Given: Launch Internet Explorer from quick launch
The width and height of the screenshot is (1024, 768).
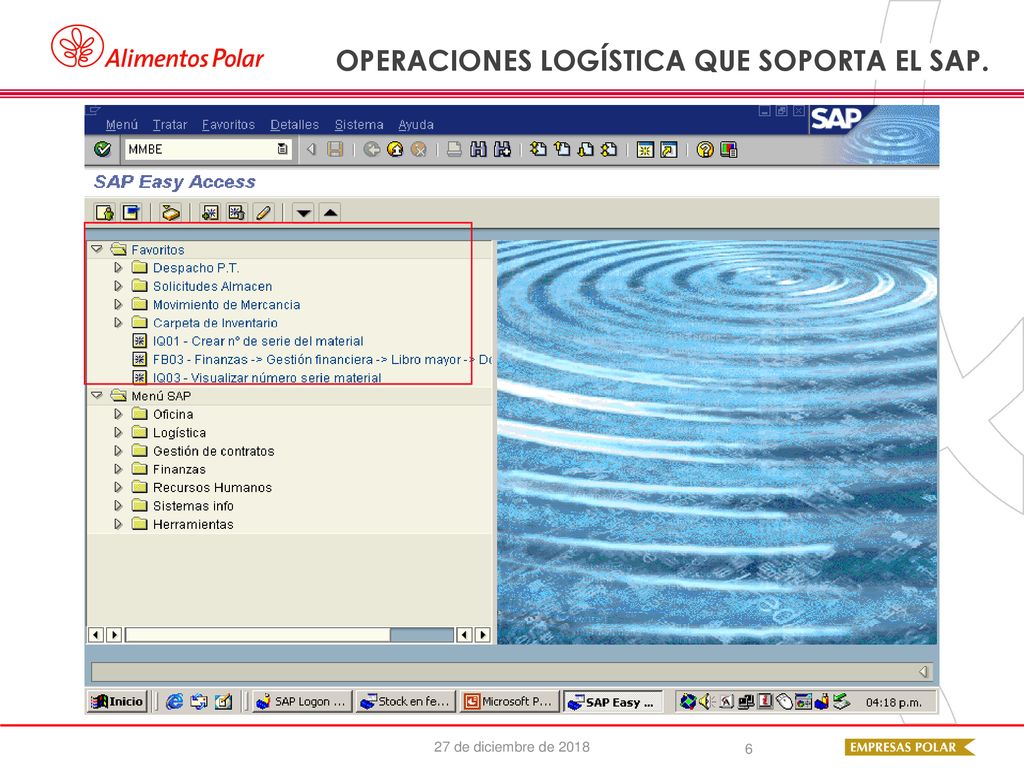Looking at the screenshot, I should (x=174, y=701).
